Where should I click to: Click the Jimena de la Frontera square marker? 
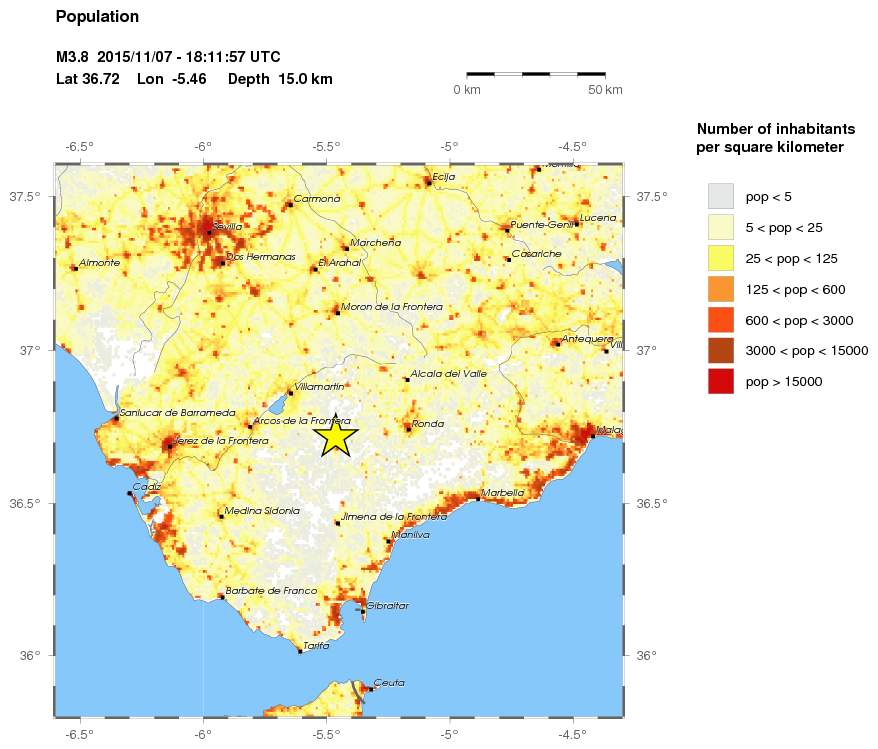coord(338,523)
